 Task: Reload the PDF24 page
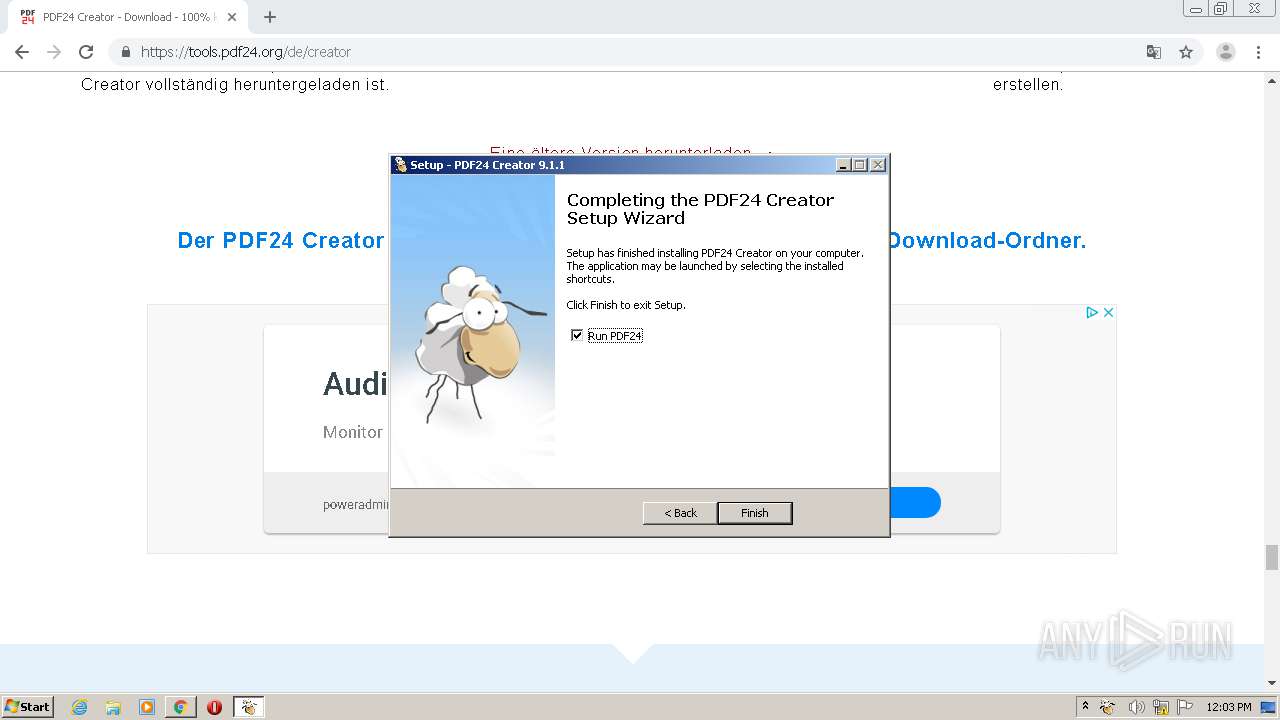tap(86, 52)
